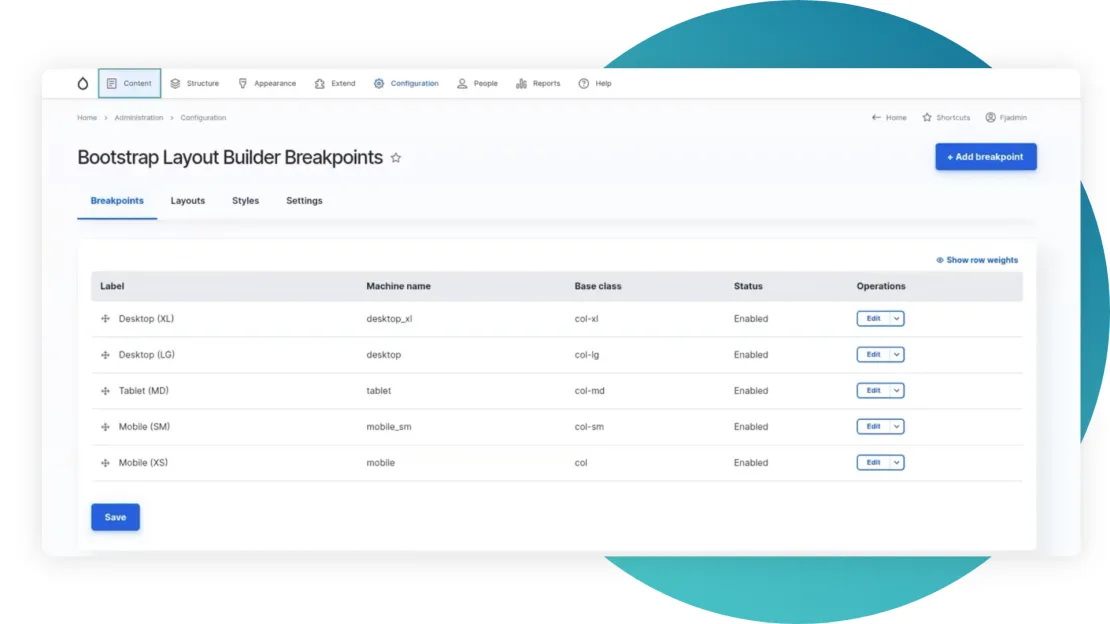Image resolution: width=1110 pixels, height=624 pixels.
Task: Click the Configuration breadcrumb link
Action: 203,118
